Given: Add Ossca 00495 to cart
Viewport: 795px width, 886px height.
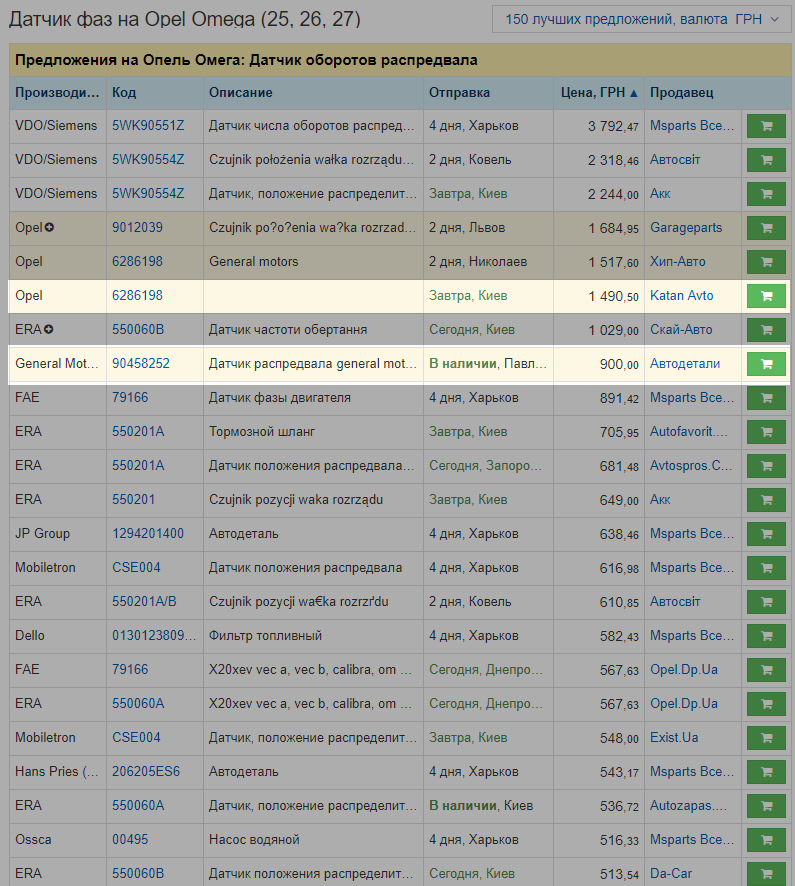Looking at the screenshot, I should 766,840.
